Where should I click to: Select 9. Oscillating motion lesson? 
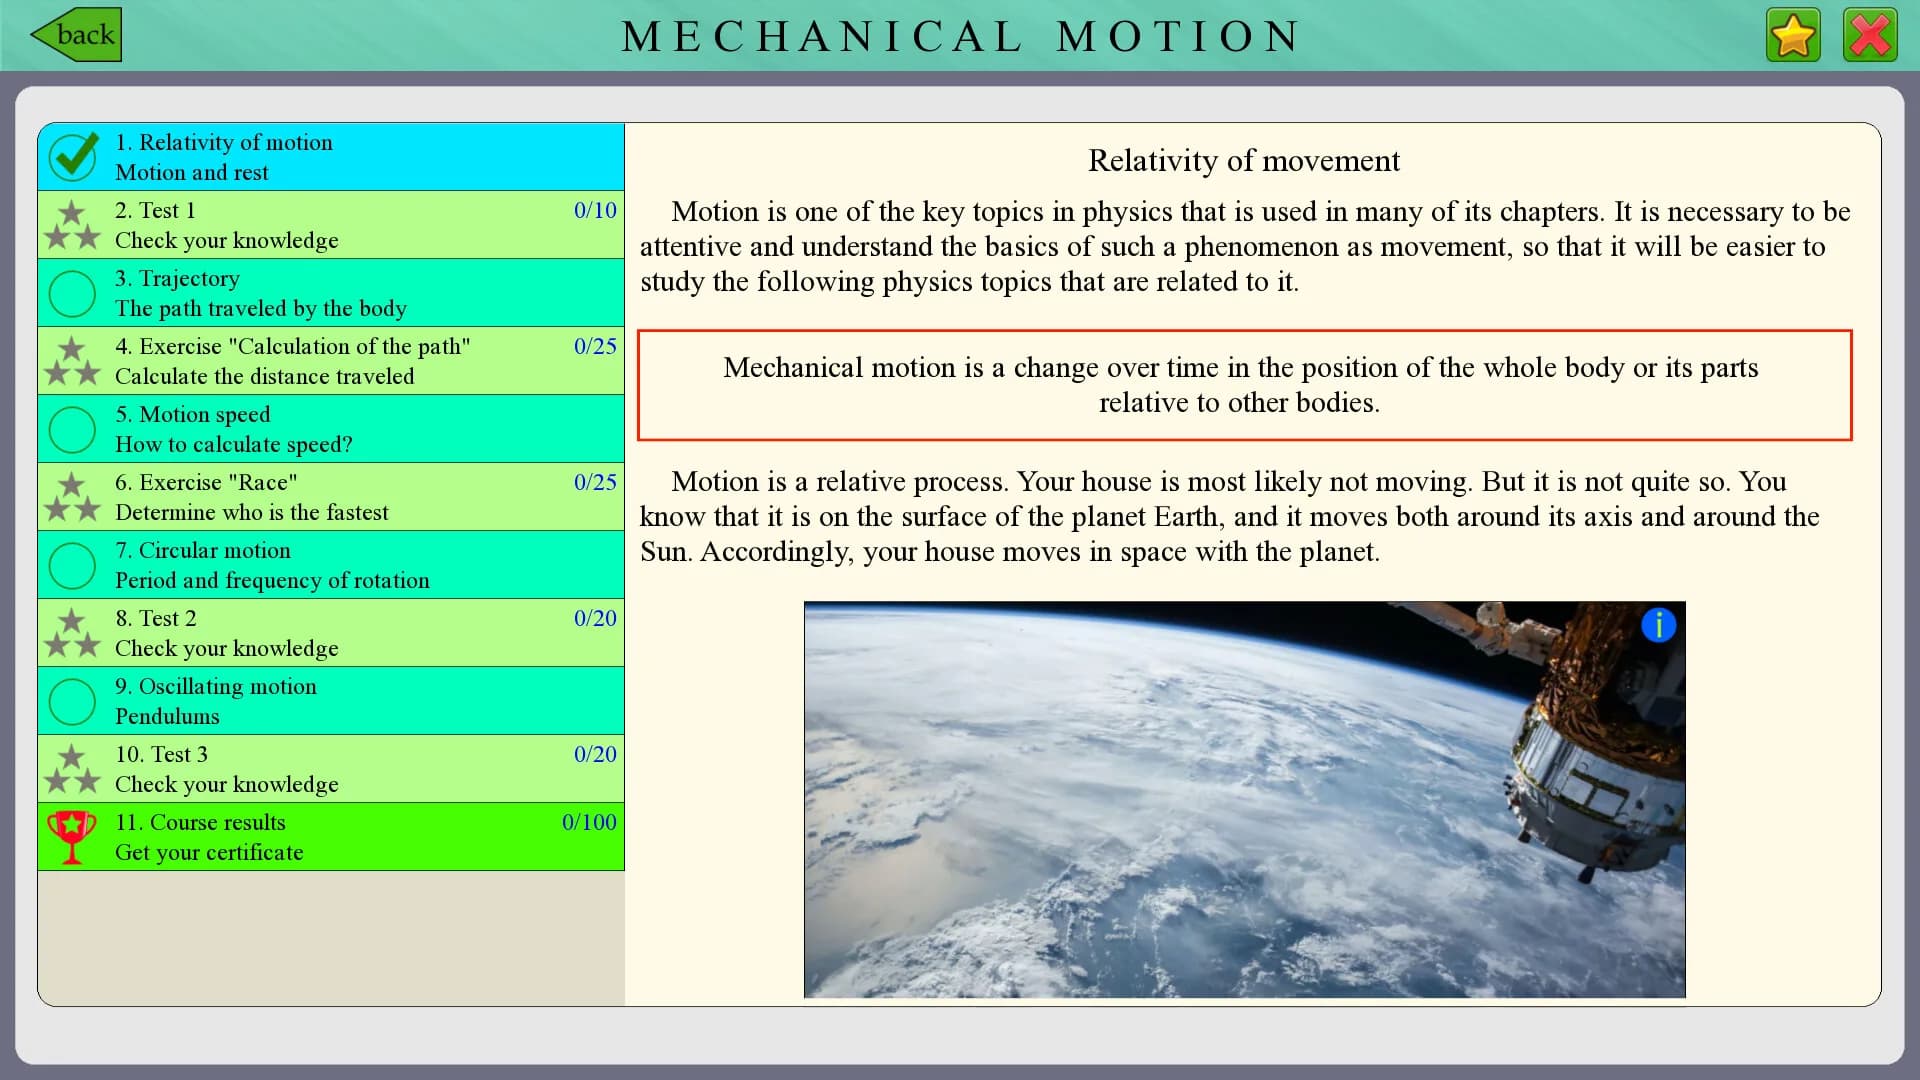(x=331, y=701)
